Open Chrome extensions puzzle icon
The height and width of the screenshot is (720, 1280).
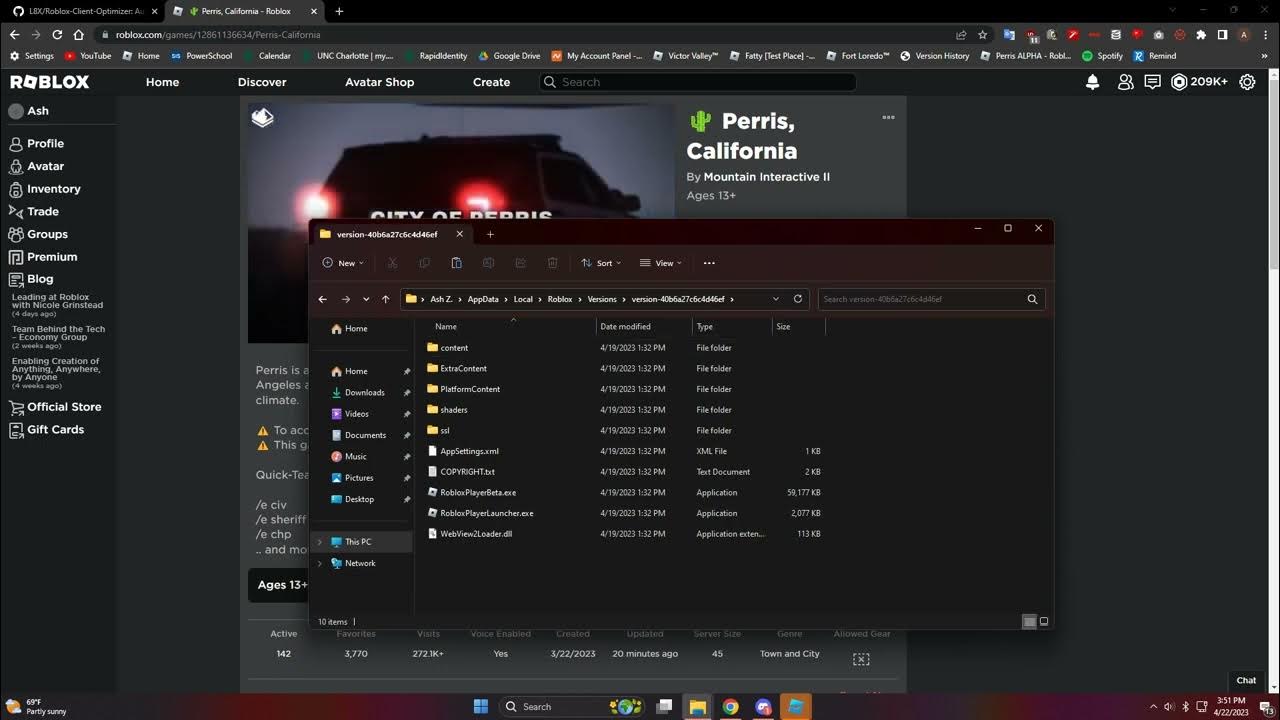[1201, 35]
